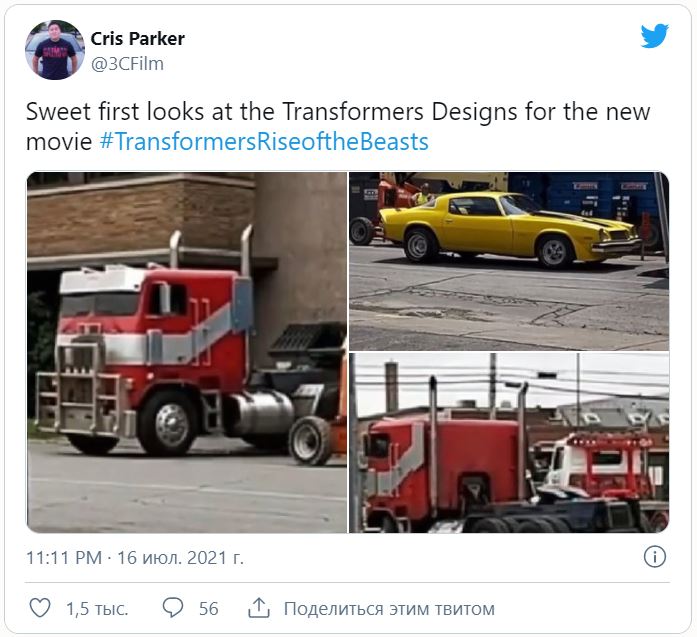Viewport: 697px width, 637px height.
Task: Click the 16 июл. 2021 date text
Action: pos(180,557)
